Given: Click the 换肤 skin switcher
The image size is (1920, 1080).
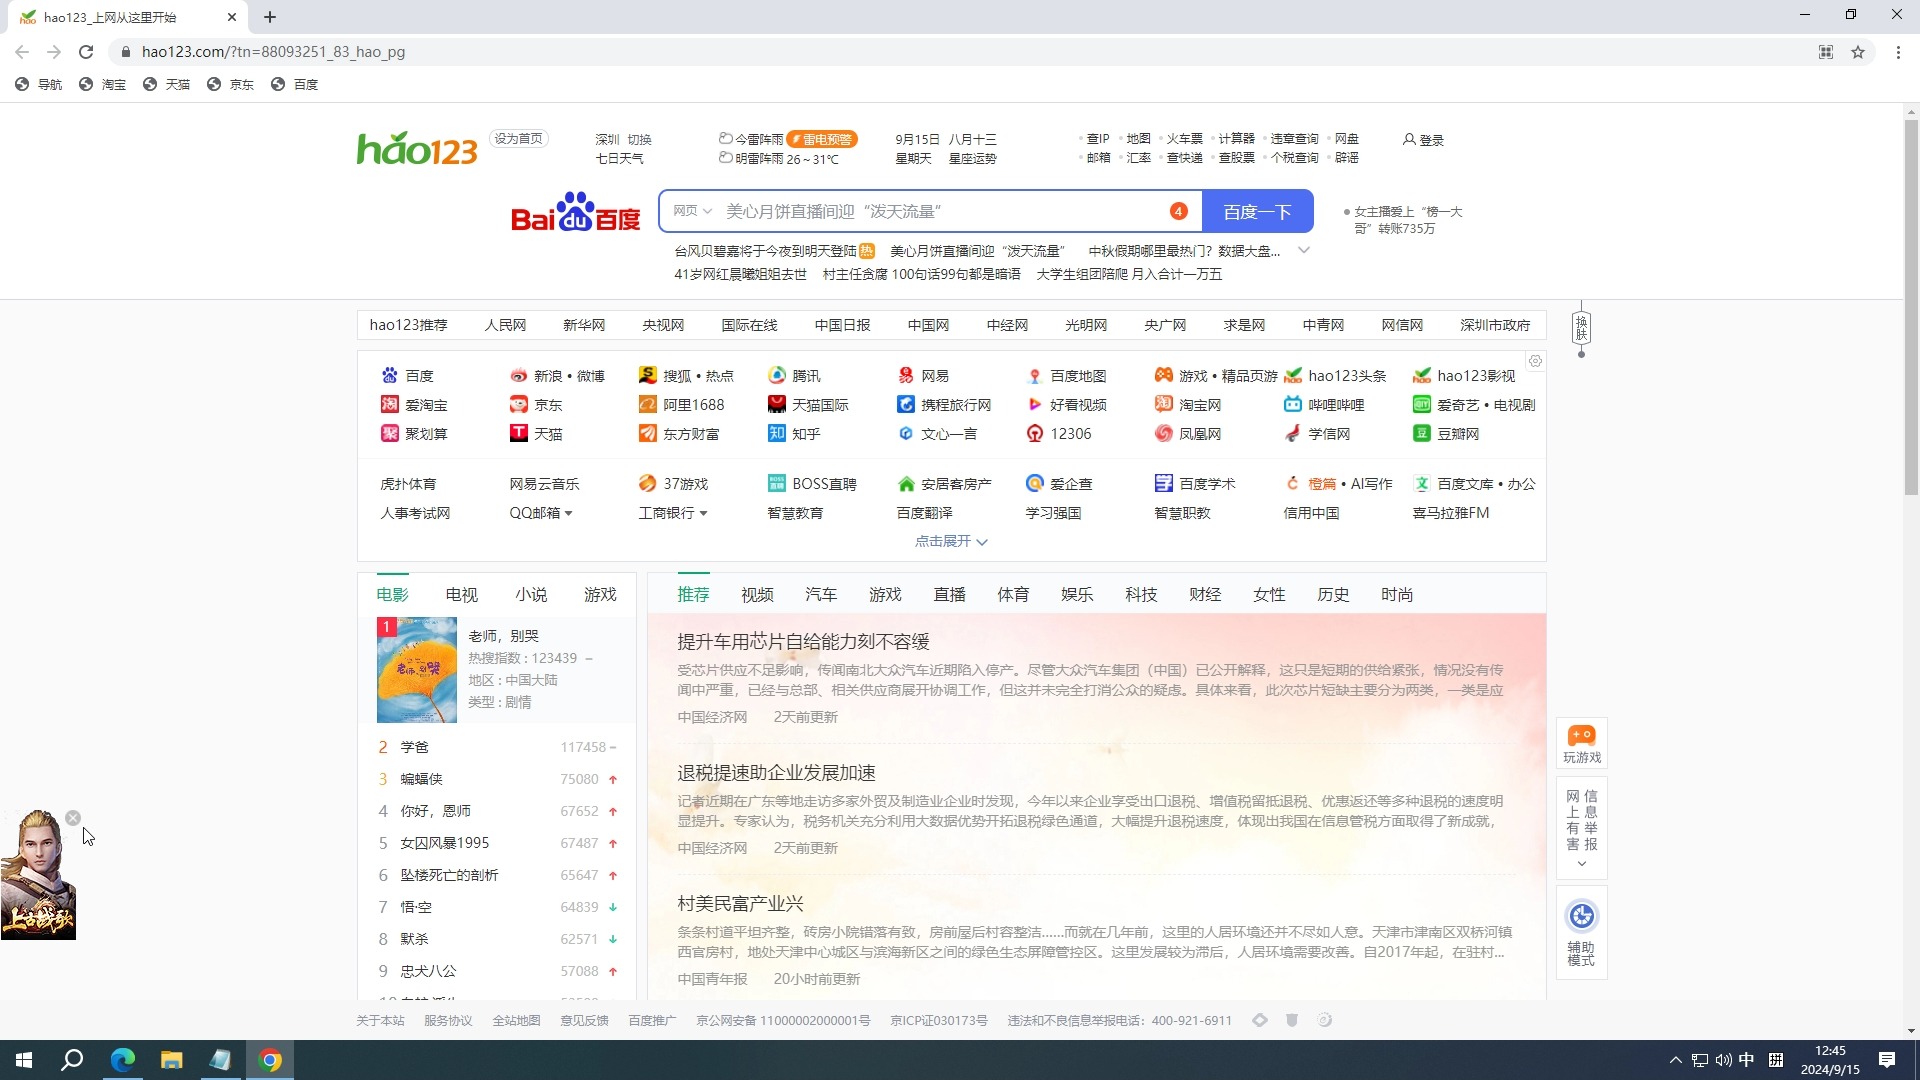Looking at the screenshot, I should point(1581,328).
